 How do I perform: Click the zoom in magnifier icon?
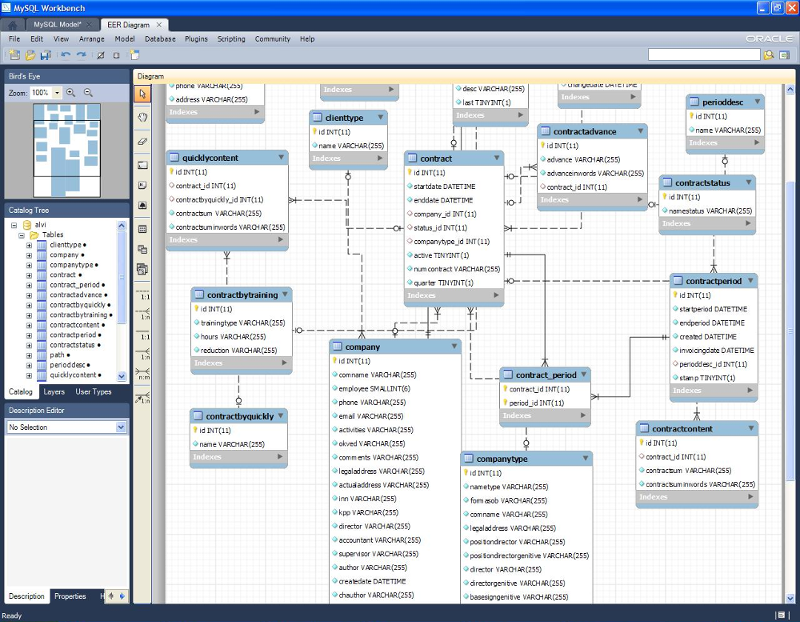tap(71, 92)
